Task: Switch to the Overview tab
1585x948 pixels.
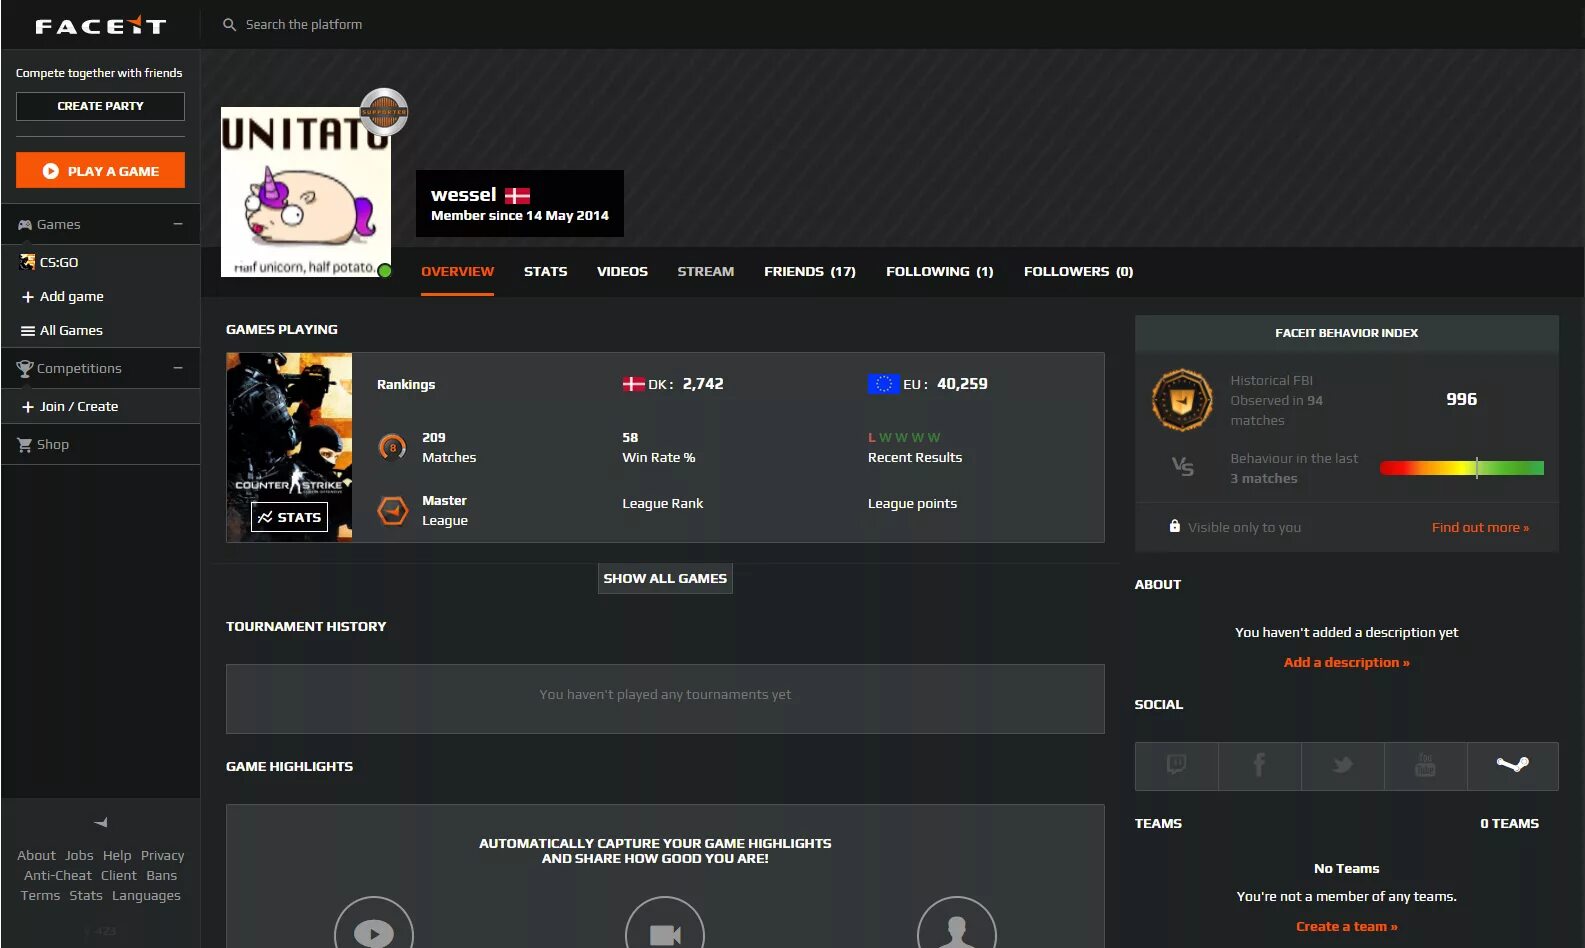Action: pyautogui.click(x=457, y=272)
